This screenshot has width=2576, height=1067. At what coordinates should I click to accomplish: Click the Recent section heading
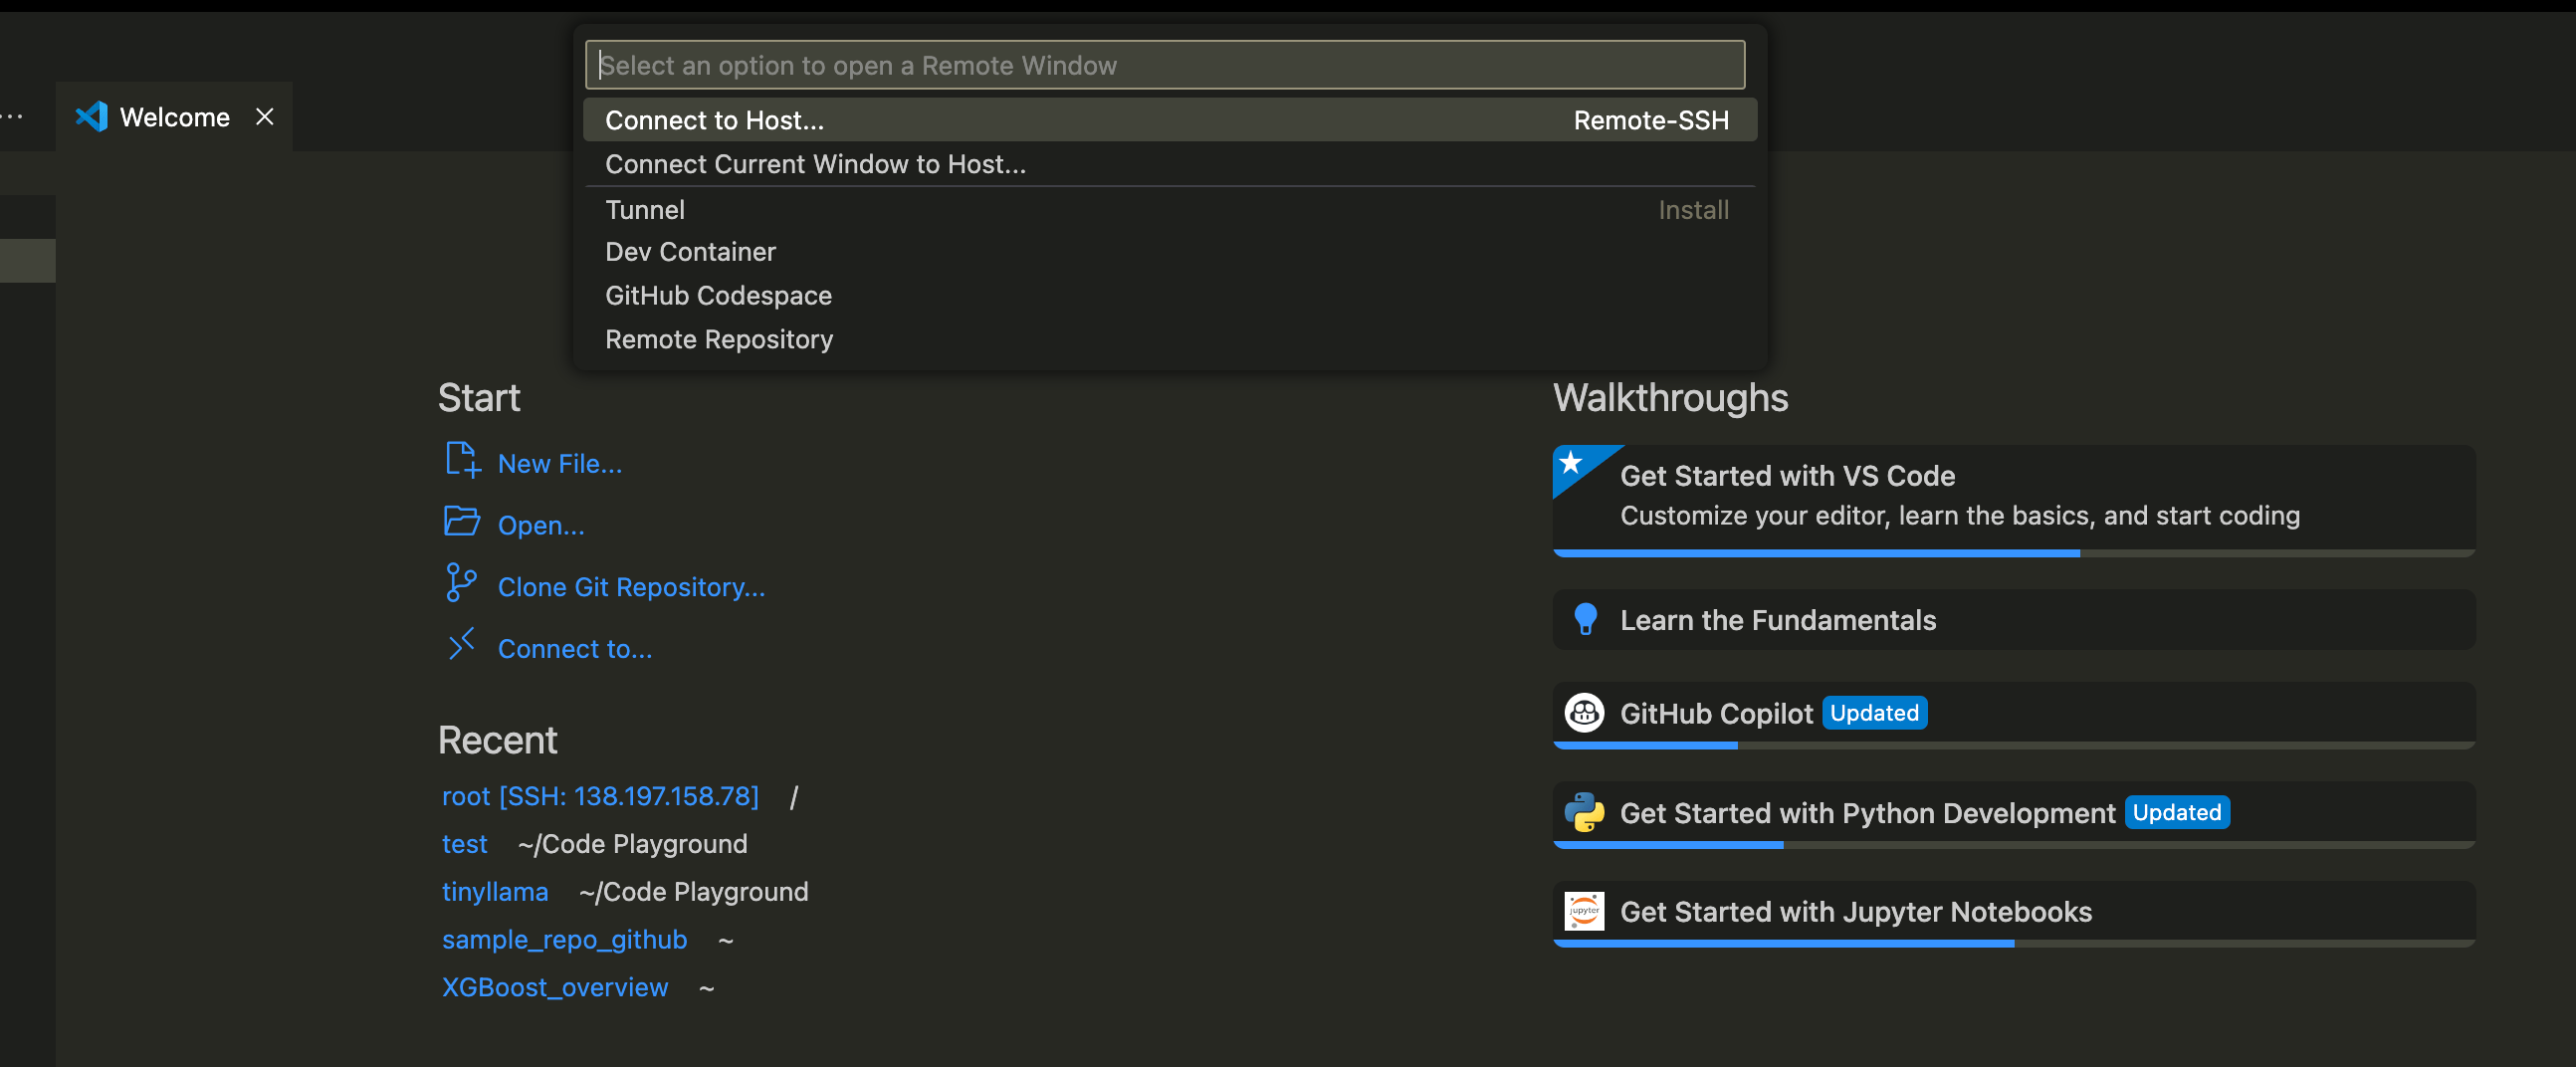498,740
